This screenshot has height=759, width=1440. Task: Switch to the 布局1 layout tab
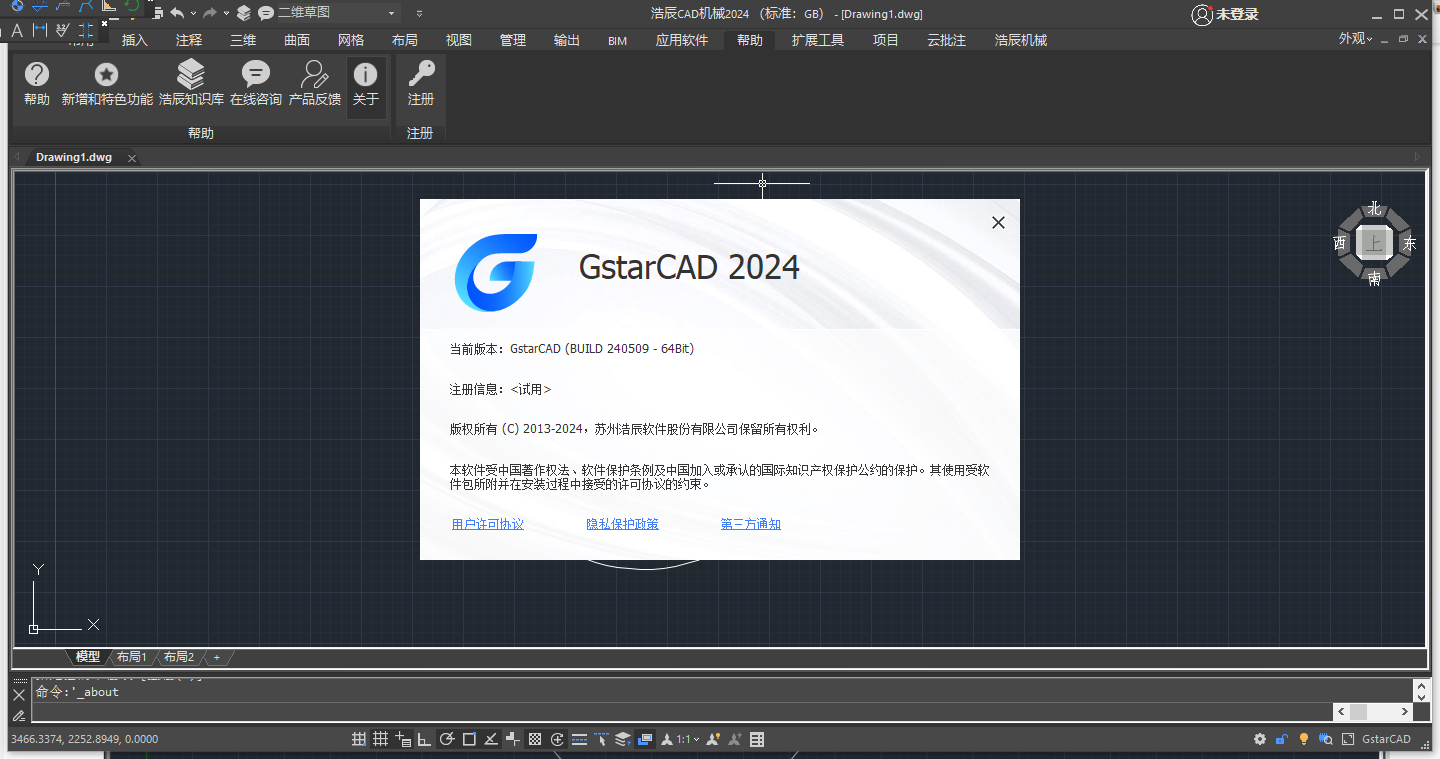point(132,657)
